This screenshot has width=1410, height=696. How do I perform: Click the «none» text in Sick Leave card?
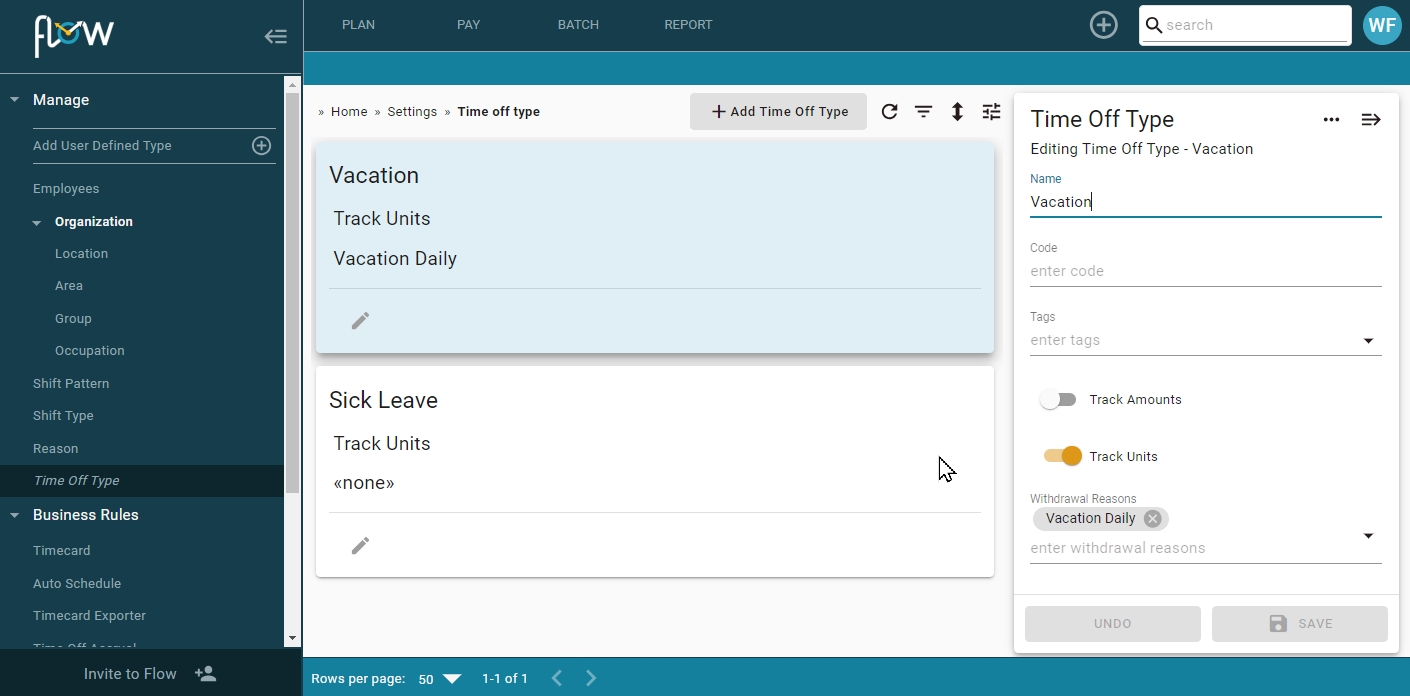click(x=364, y=484)
